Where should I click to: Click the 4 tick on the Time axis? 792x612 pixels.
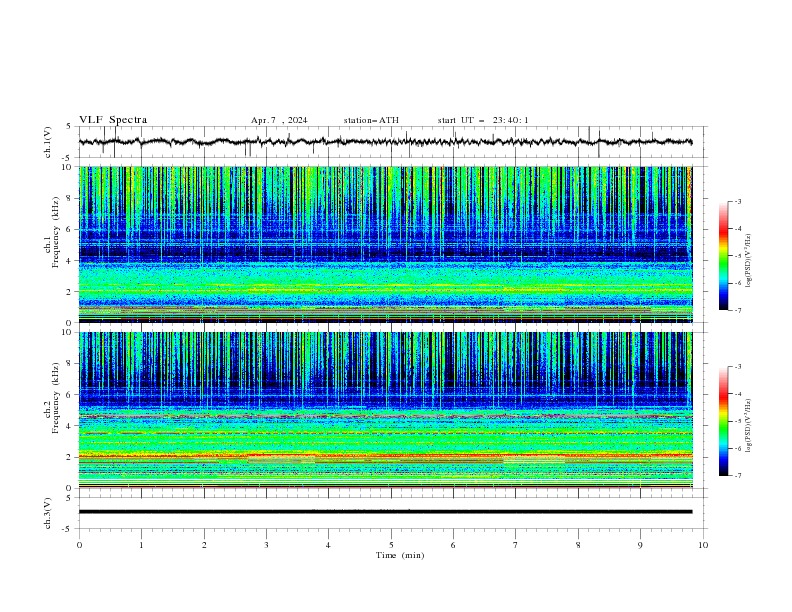328,545
